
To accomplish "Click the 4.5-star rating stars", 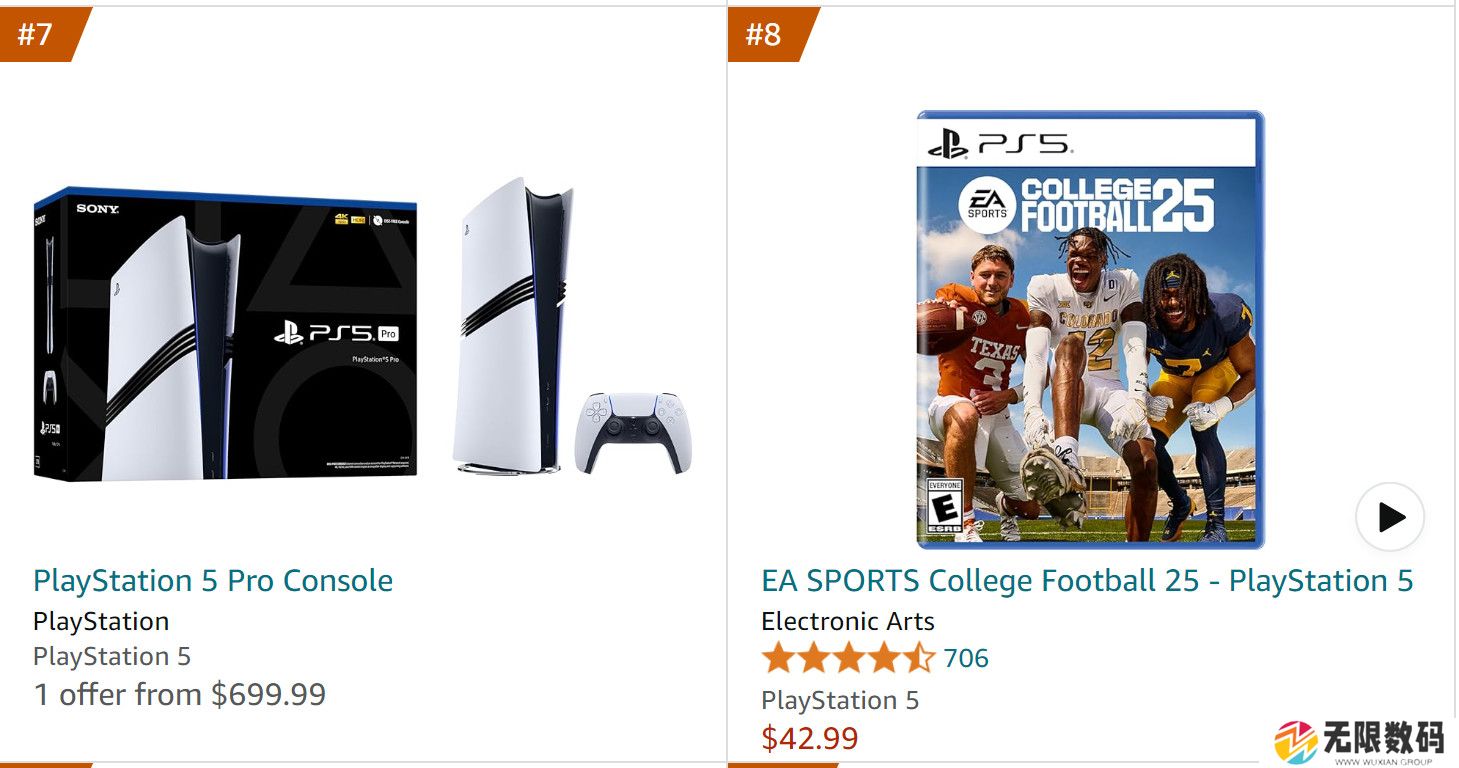I will [x=847, y=658].
